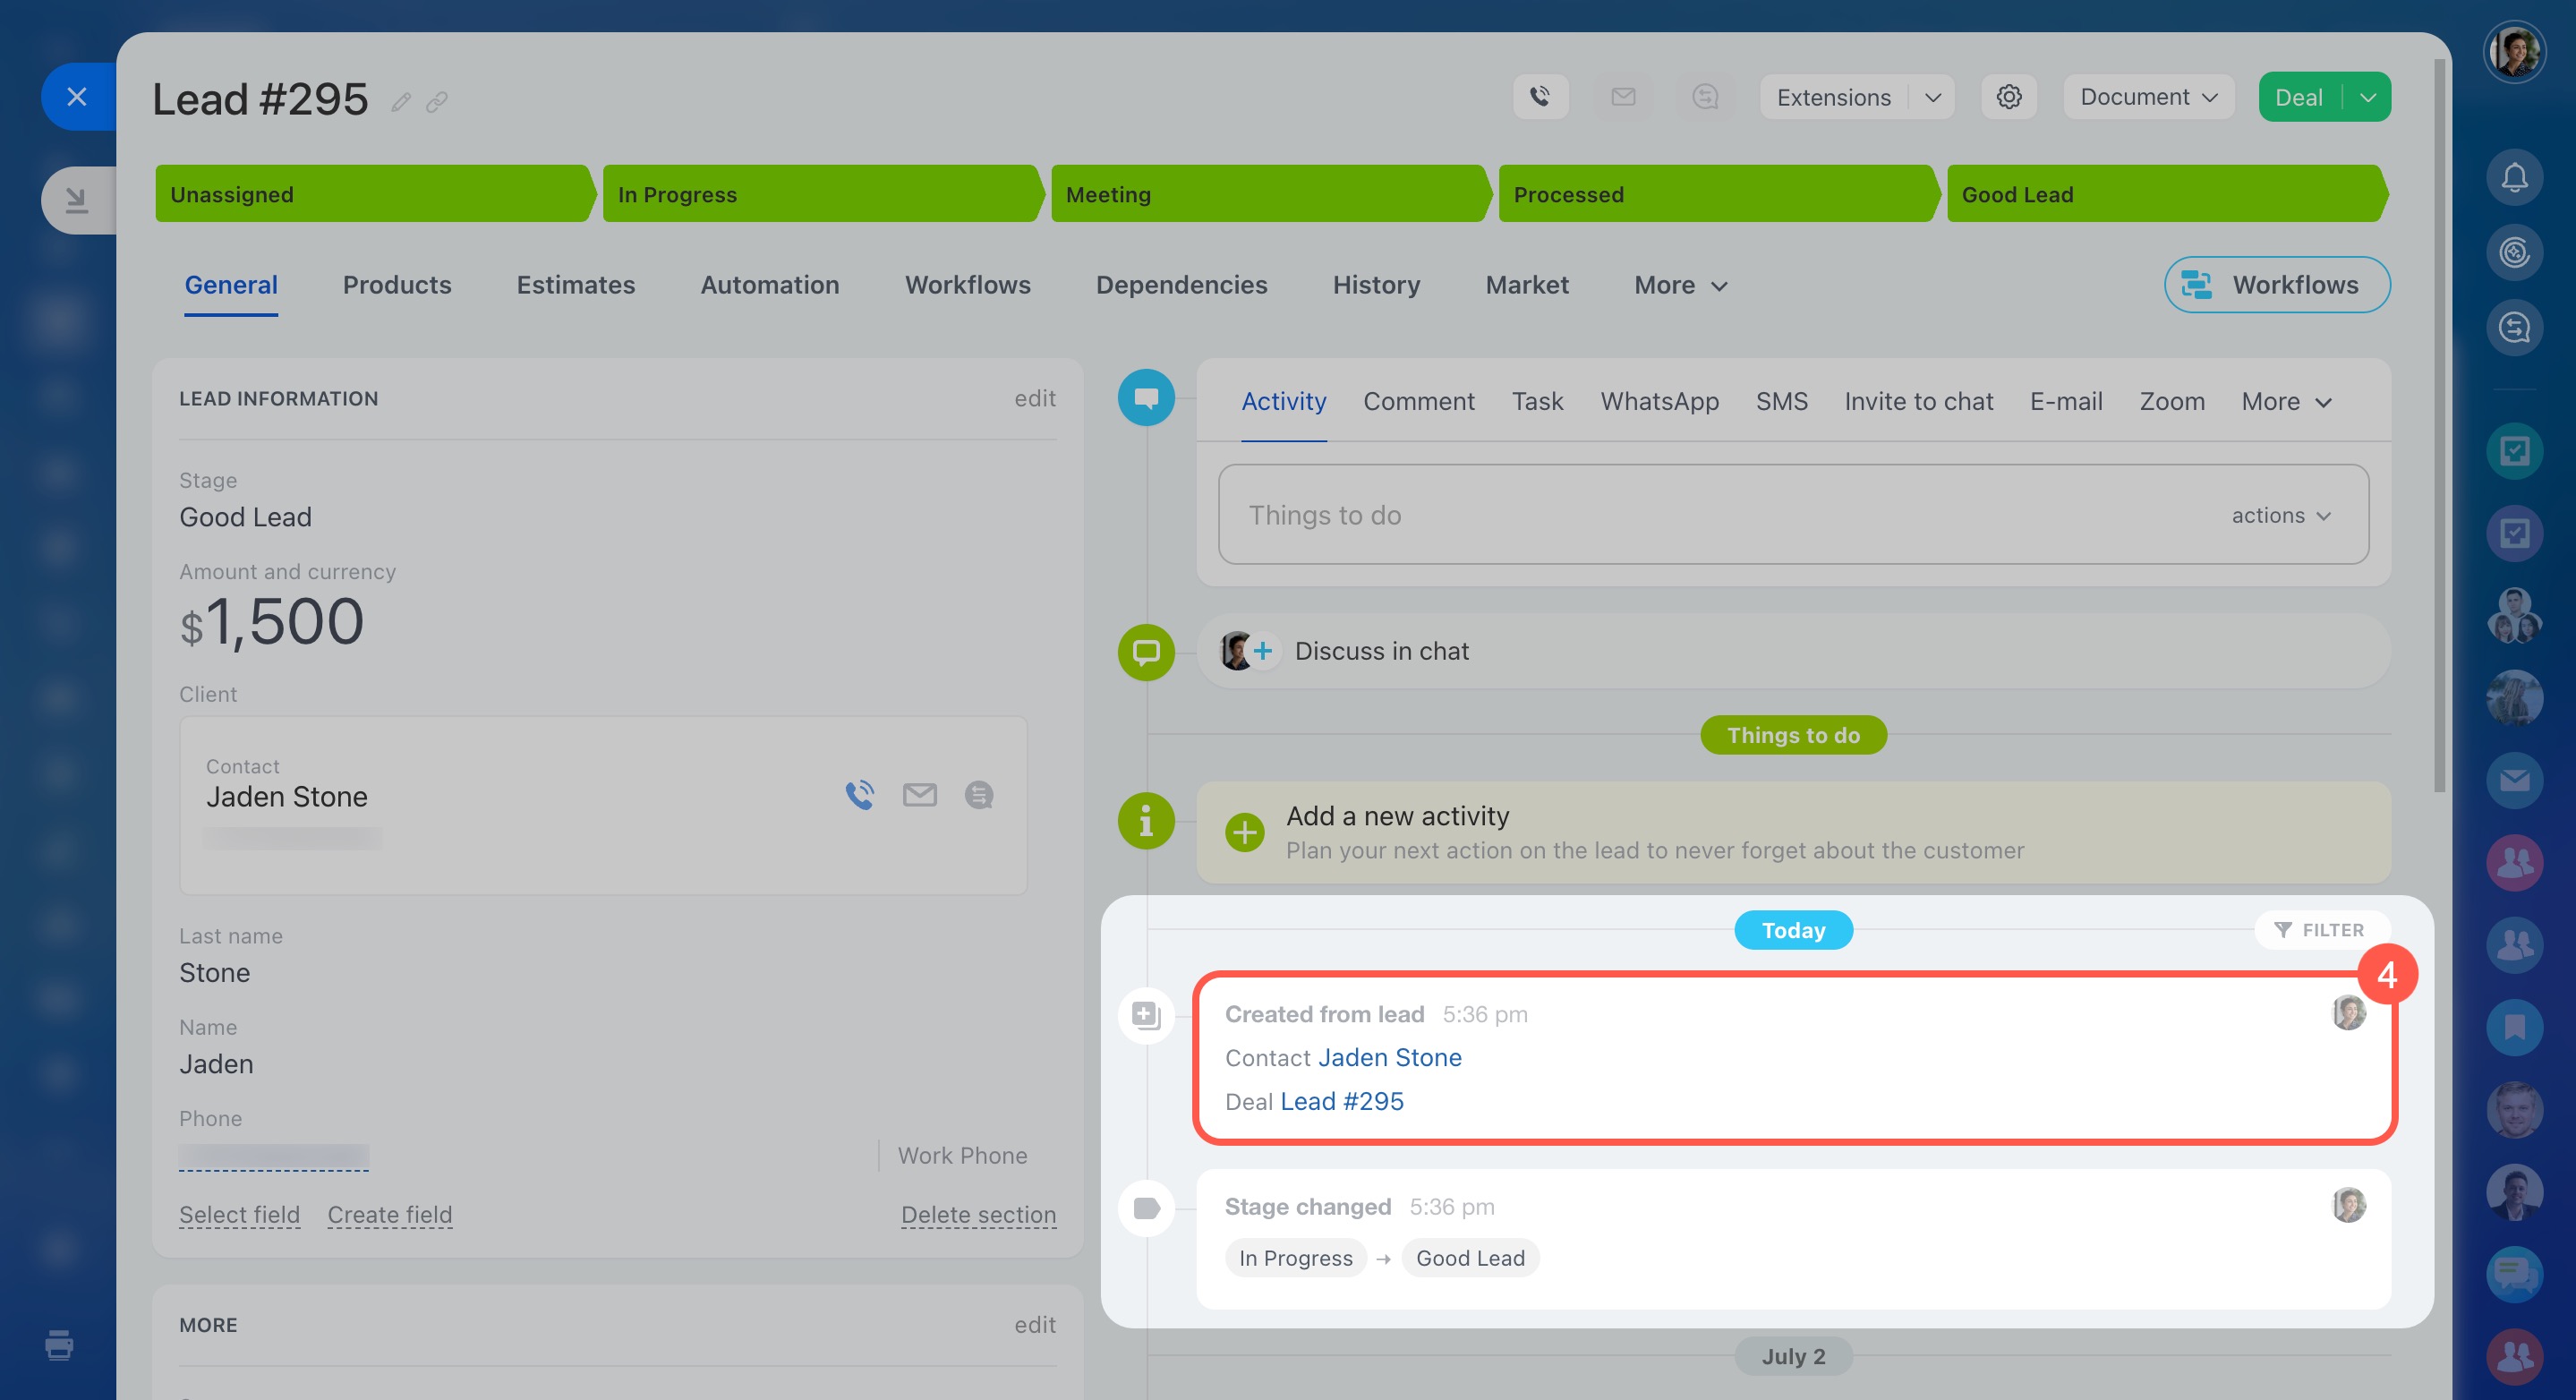
Task: Click the Create field link
Action: tap(389, 1215)
